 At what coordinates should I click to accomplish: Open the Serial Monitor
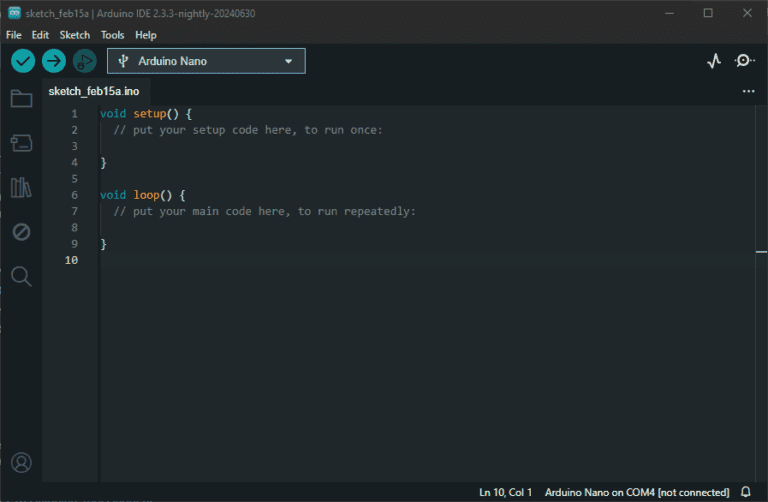tap(744, 61)
